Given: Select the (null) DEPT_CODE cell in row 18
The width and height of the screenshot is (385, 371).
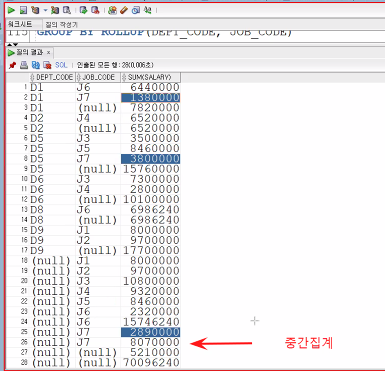Looking at the screenshot, I should [52, 261].
